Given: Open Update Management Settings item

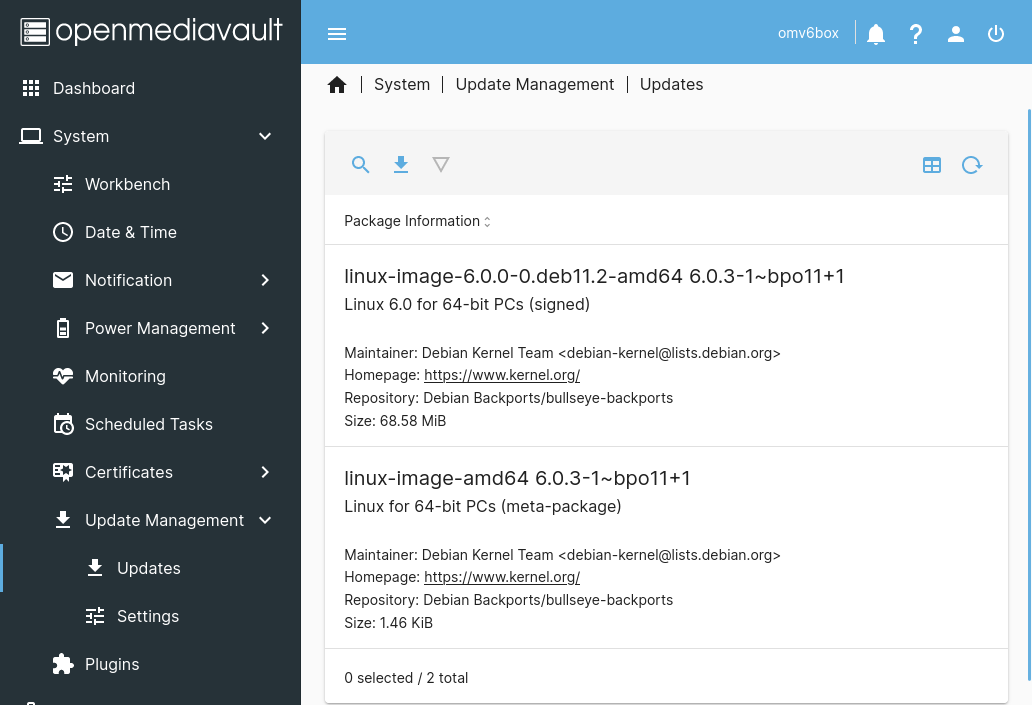Looking at the screenshot, I should pyautogui.click(x=150, y=617).
